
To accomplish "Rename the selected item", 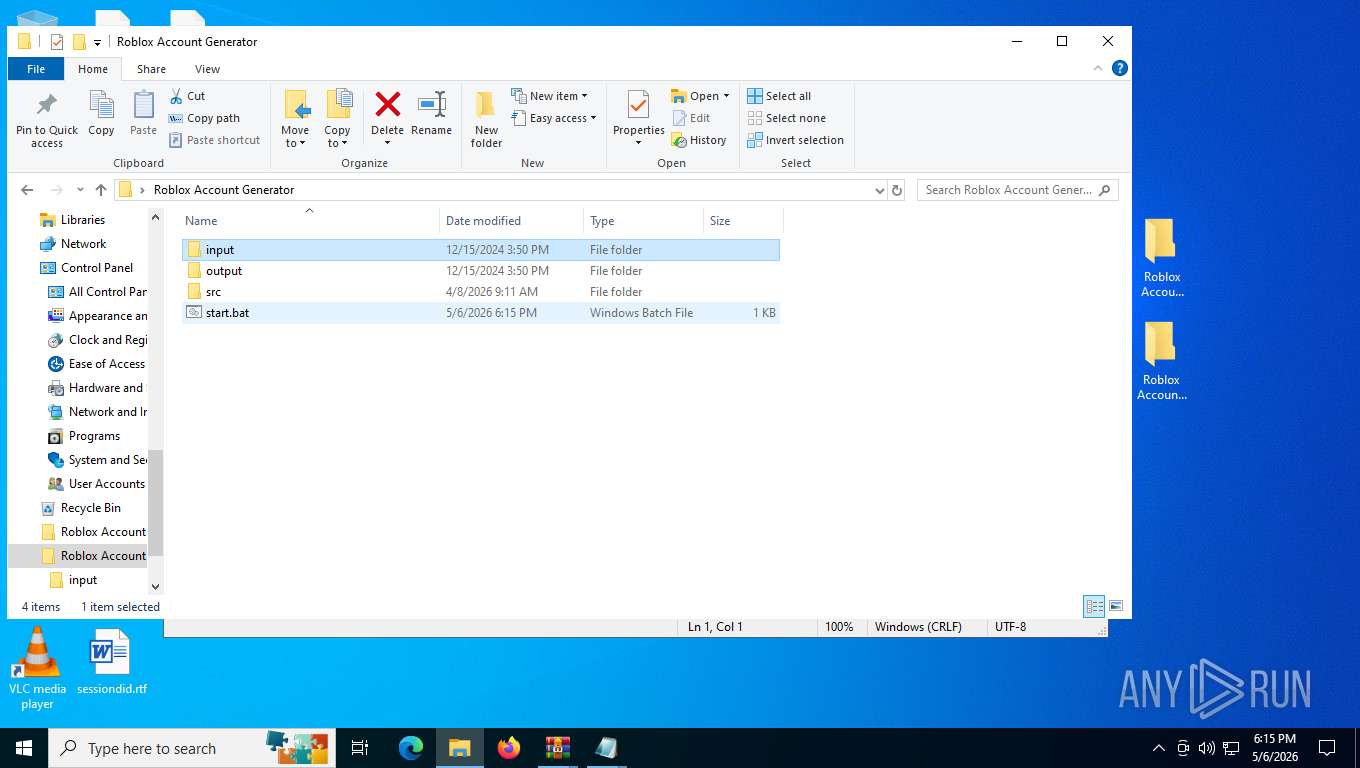I will pyautogui.click(x=431, y=114).
